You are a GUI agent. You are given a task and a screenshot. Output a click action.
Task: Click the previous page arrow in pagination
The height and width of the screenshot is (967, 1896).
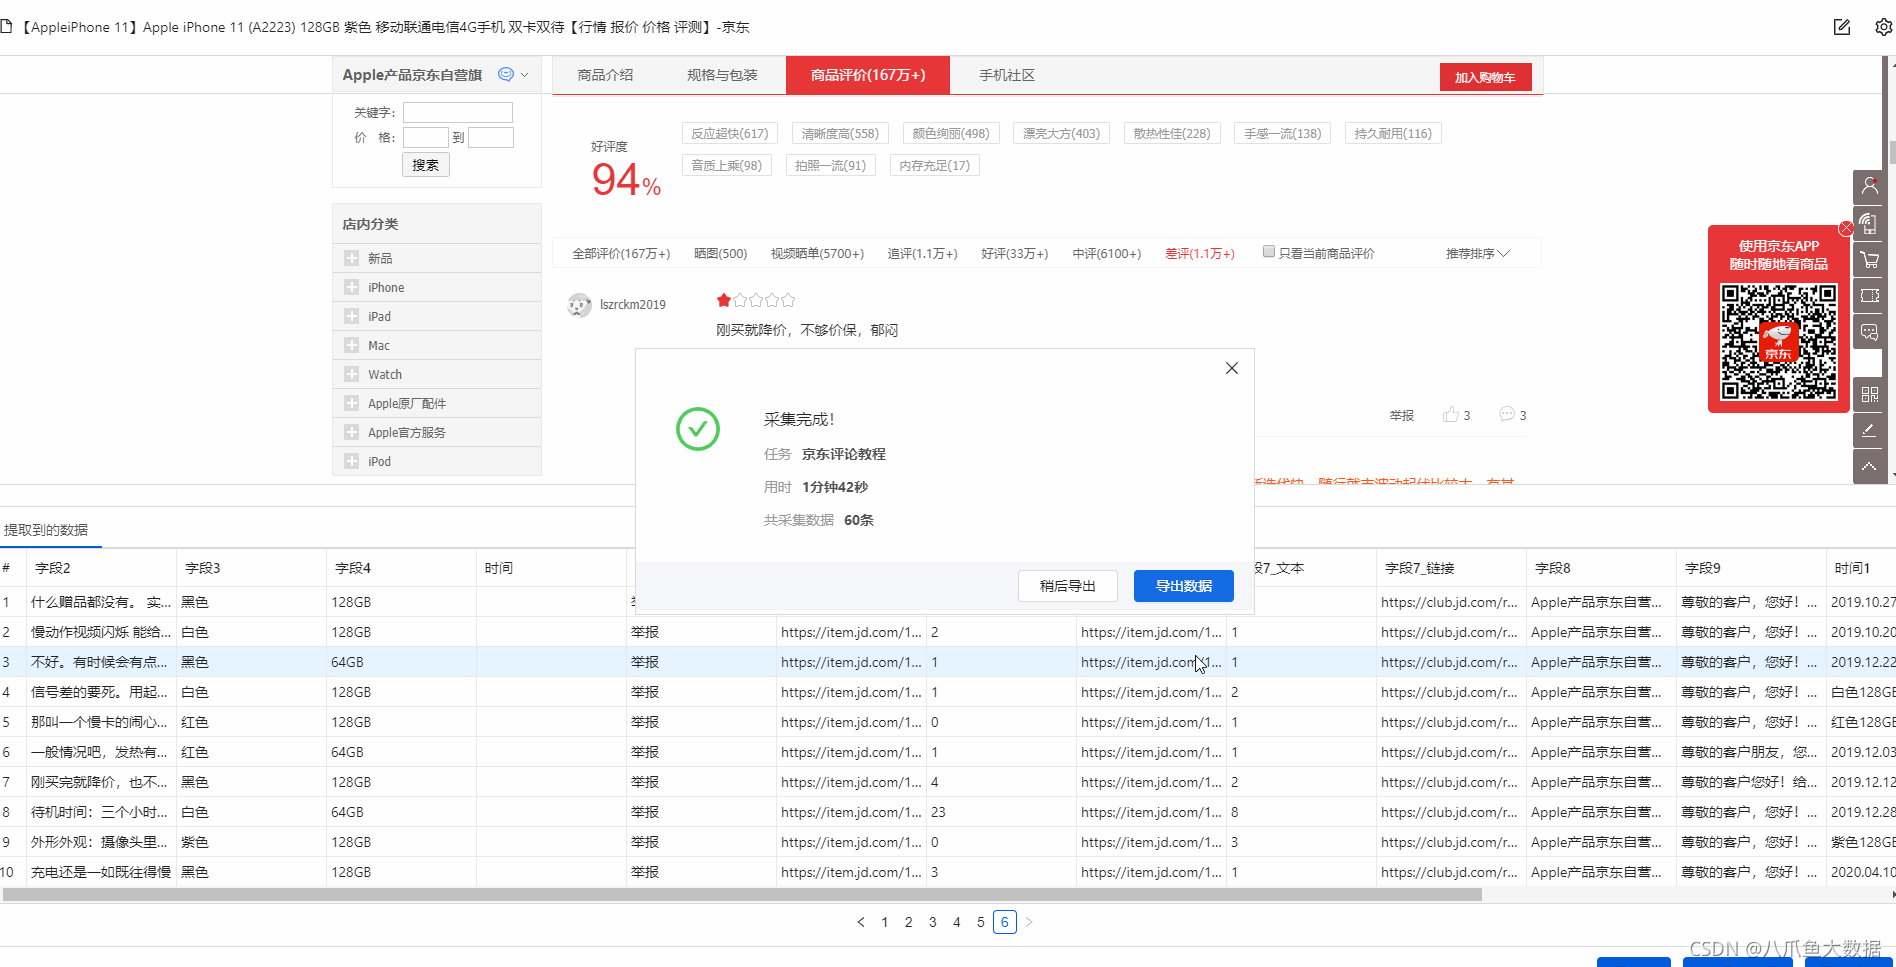click(861, 922)
